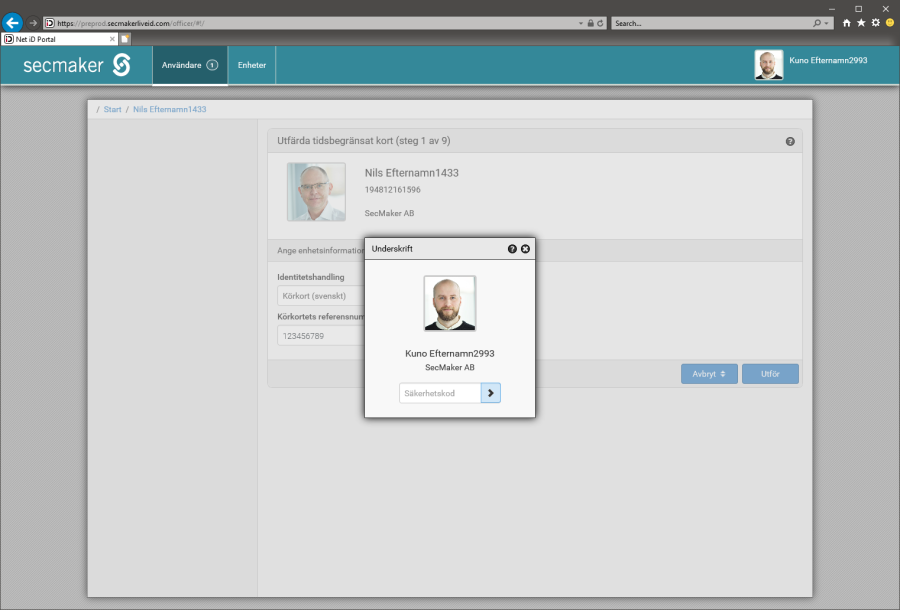900x610 pixels.
Task: Submit security code with arrow button
Action: [x=490, y=393]
